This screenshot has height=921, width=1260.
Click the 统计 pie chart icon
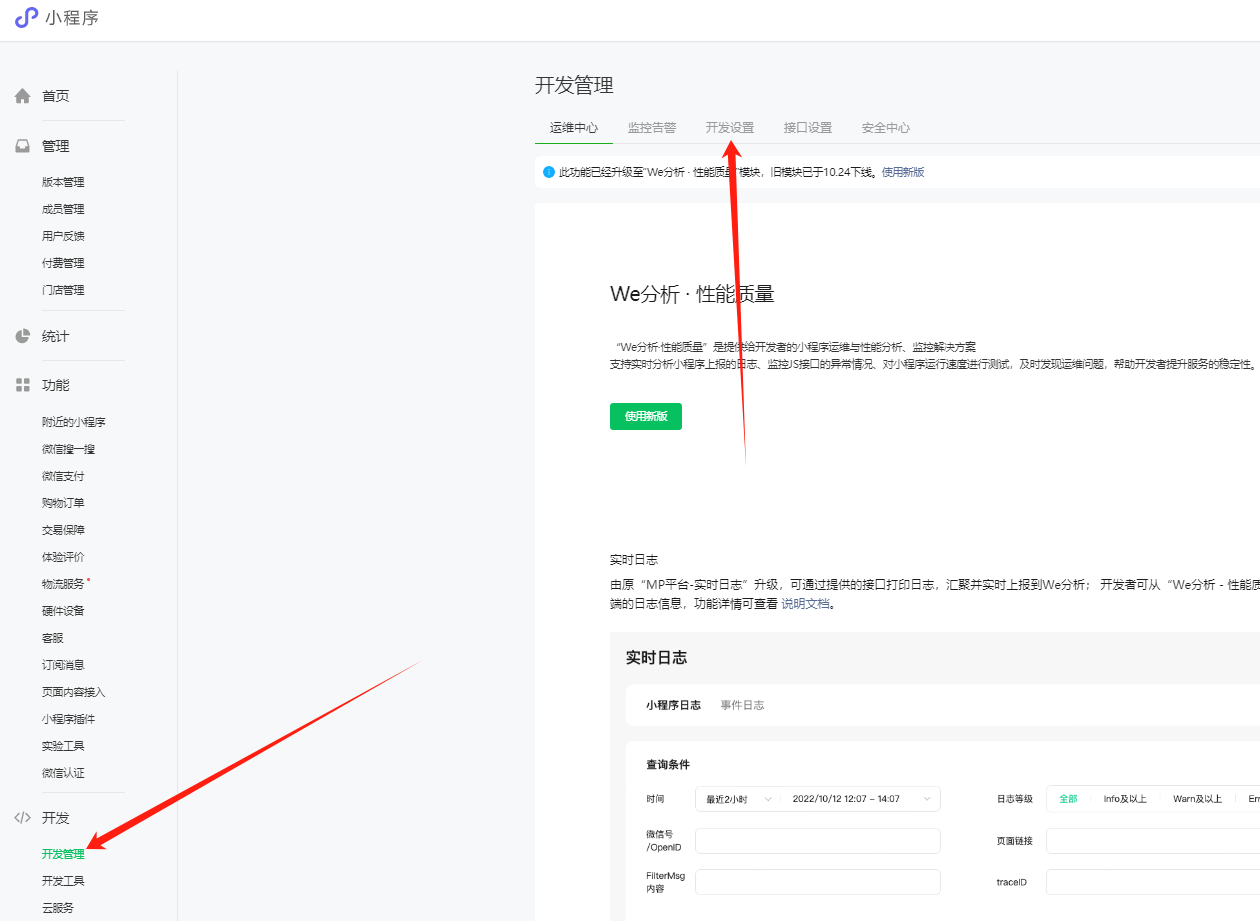pyautogui.click(x=22, y=336)
